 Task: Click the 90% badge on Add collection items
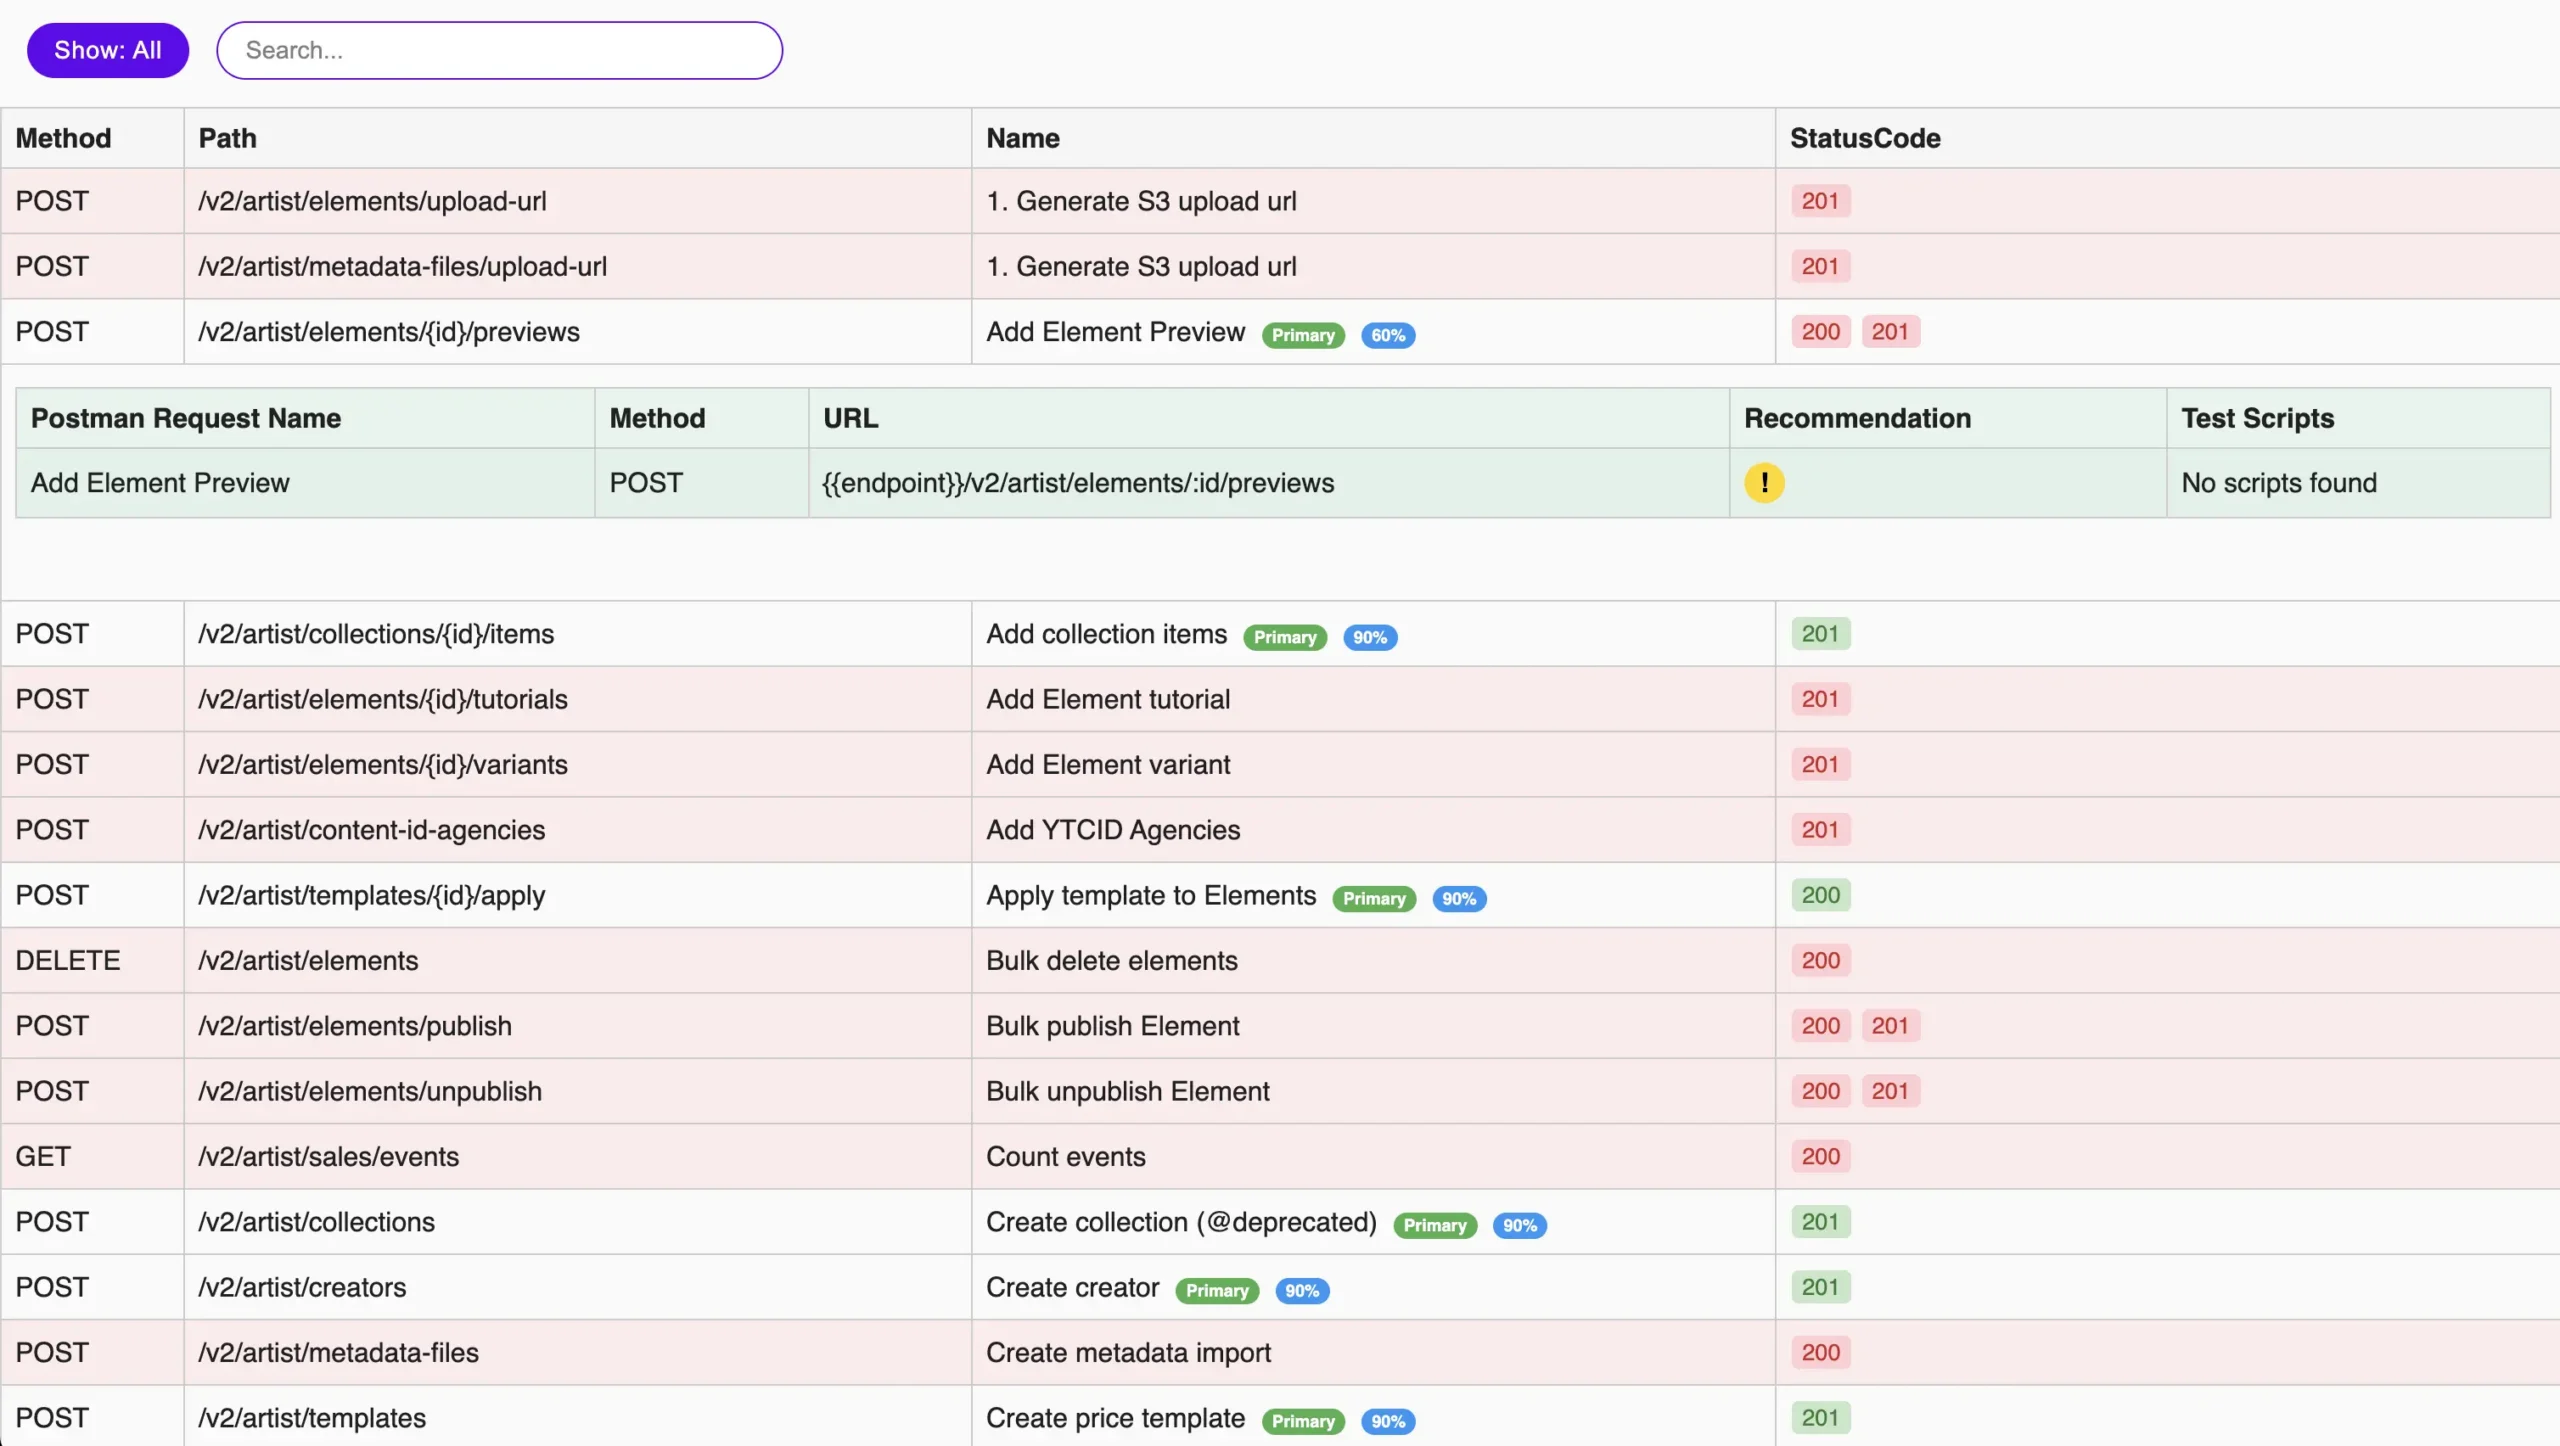point(1369,637)
